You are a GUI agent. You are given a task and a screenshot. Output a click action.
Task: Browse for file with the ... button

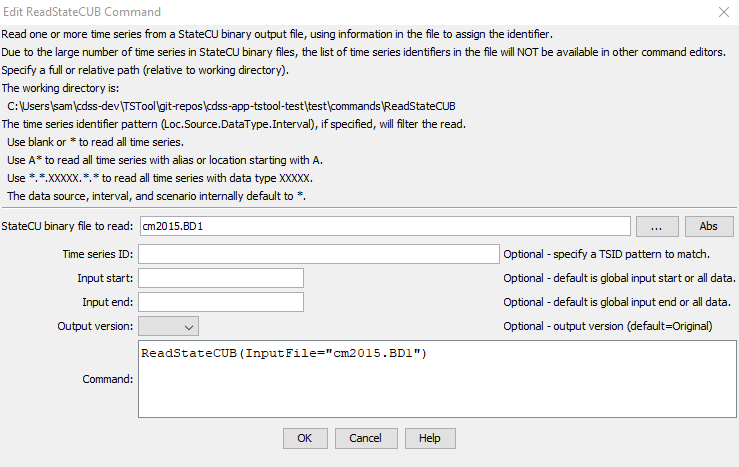pos(657,227)
